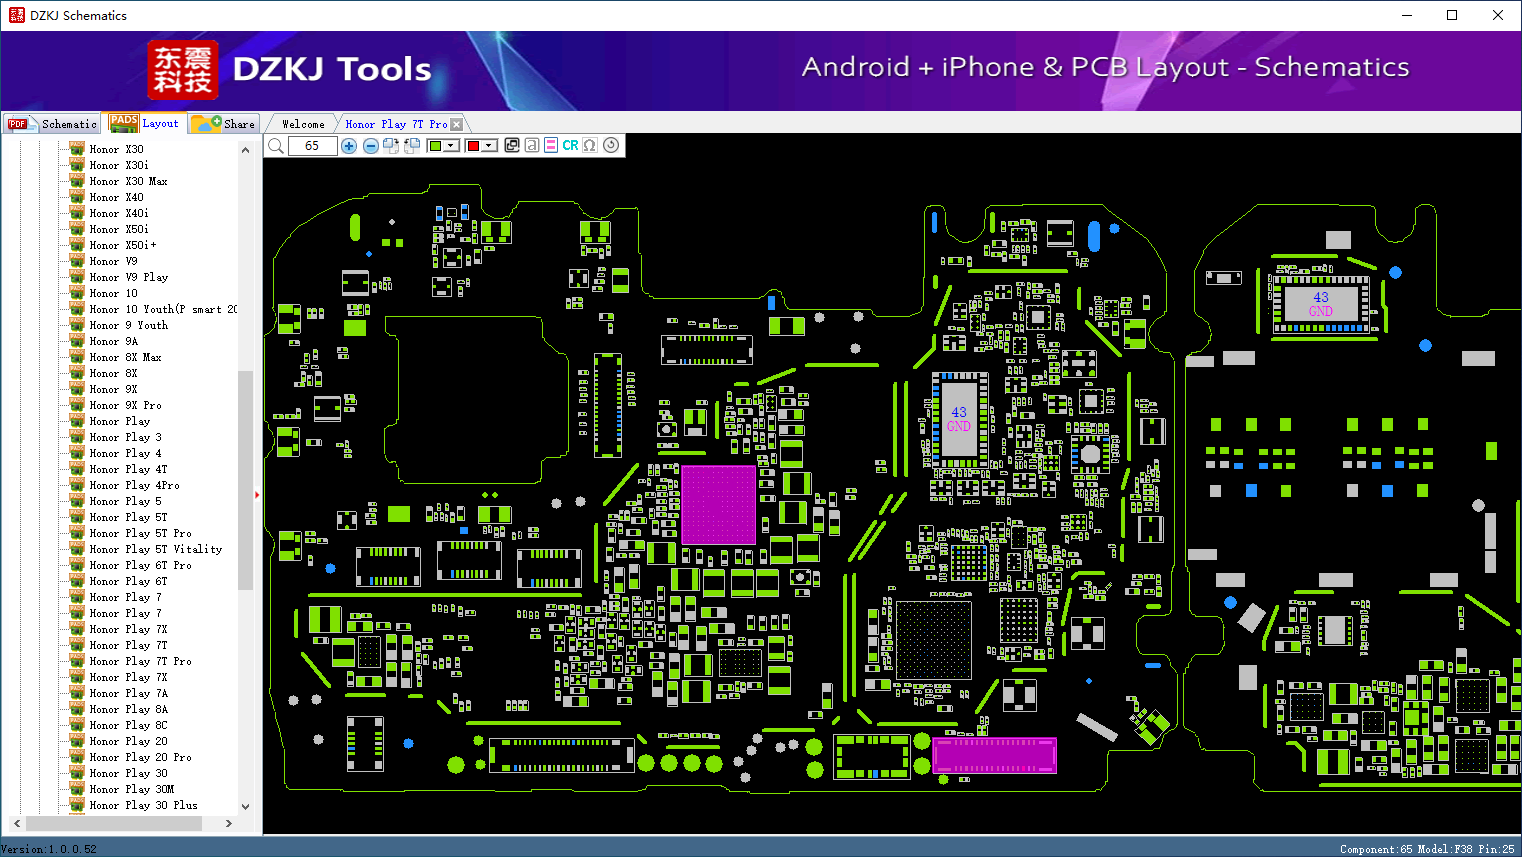Click the cyan CR icon
This screenshot has width=1522, height=857.
(x=570, y=146)
